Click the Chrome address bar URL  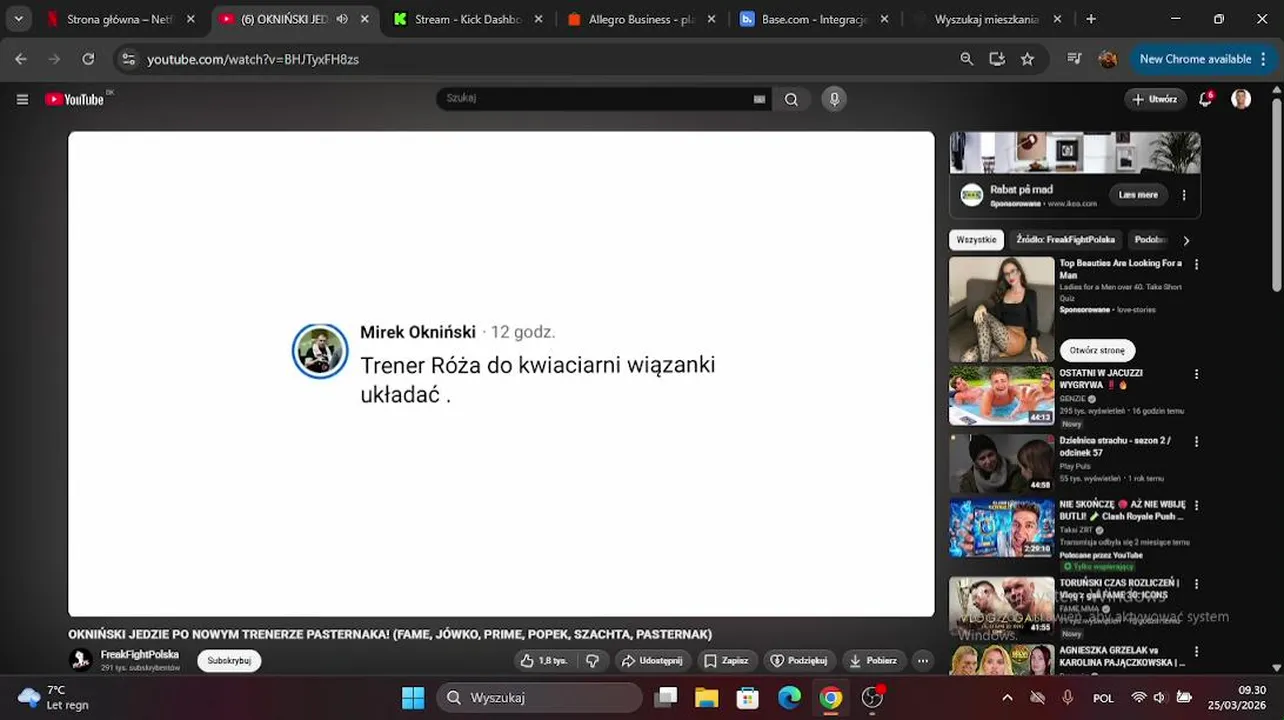click(x=253, y=59)
